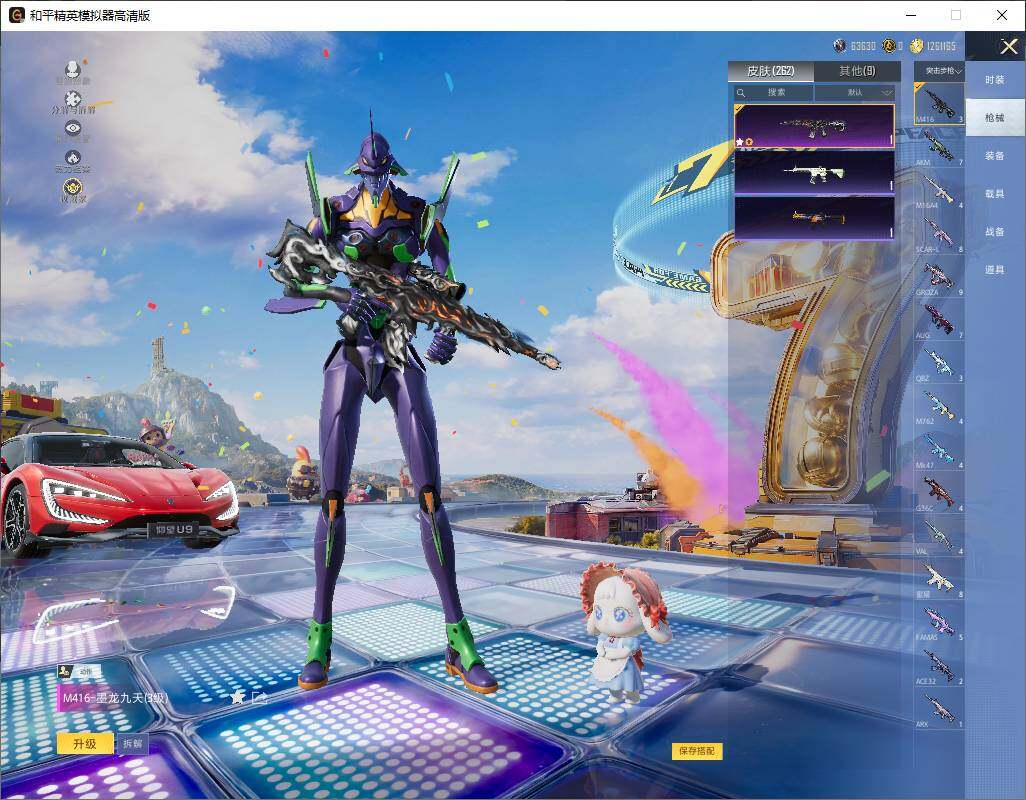Favorite the M416 skin via the star
The width and height of the screenshot is (1026, 800).
click(235, 697)
